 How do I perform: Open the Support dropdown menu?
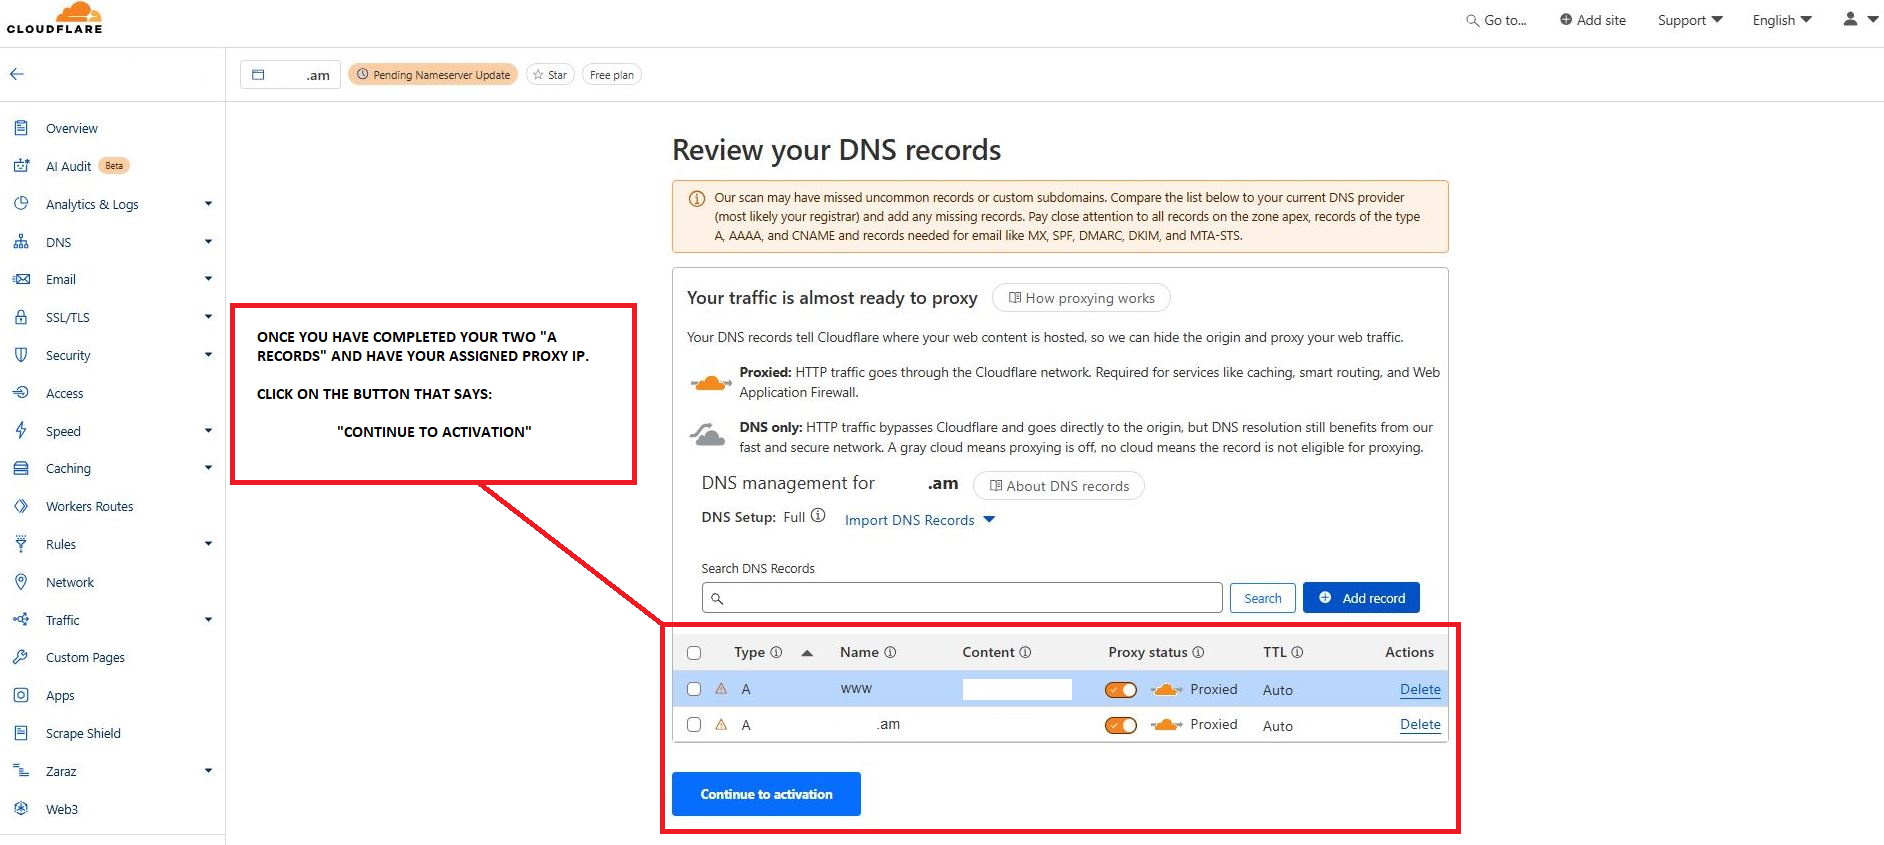(x=1690, y=20)
